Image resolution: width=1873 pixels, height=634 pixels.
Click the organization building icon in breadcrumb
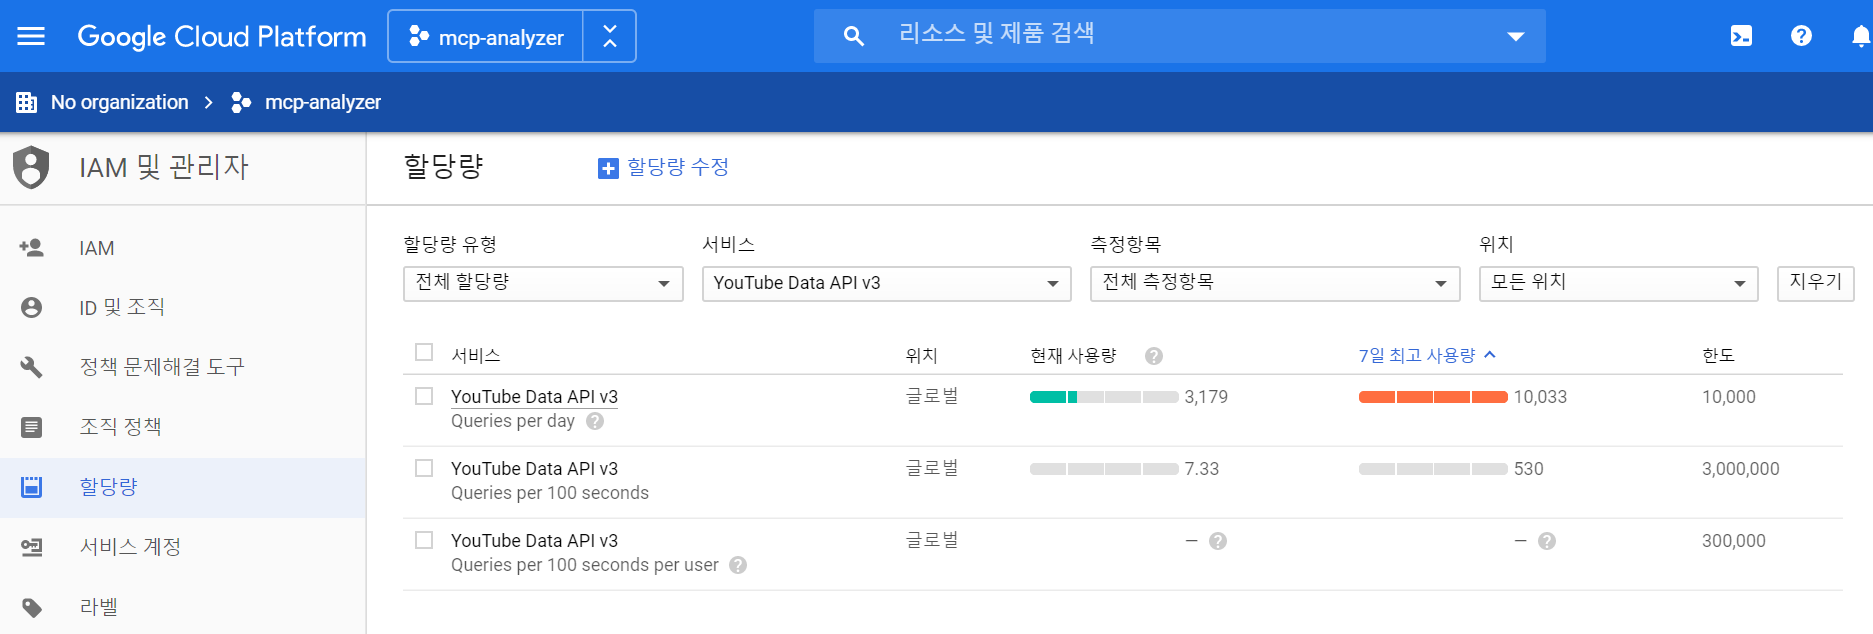27,102
